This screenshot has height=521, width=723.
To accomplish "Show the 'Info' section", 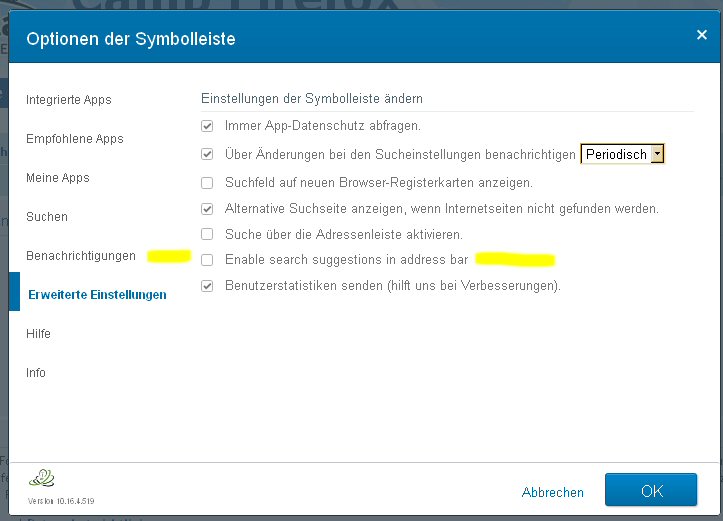I will pos(36,373).
